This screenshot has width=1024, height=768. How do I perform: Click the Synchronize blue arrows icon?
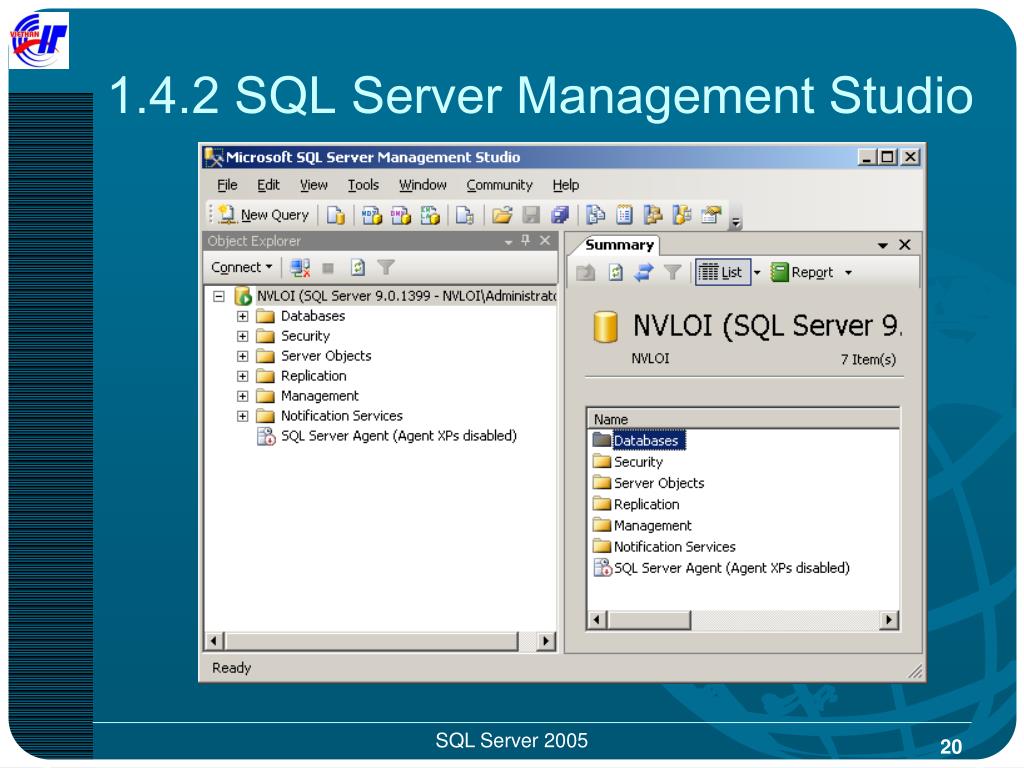[644, 272]
